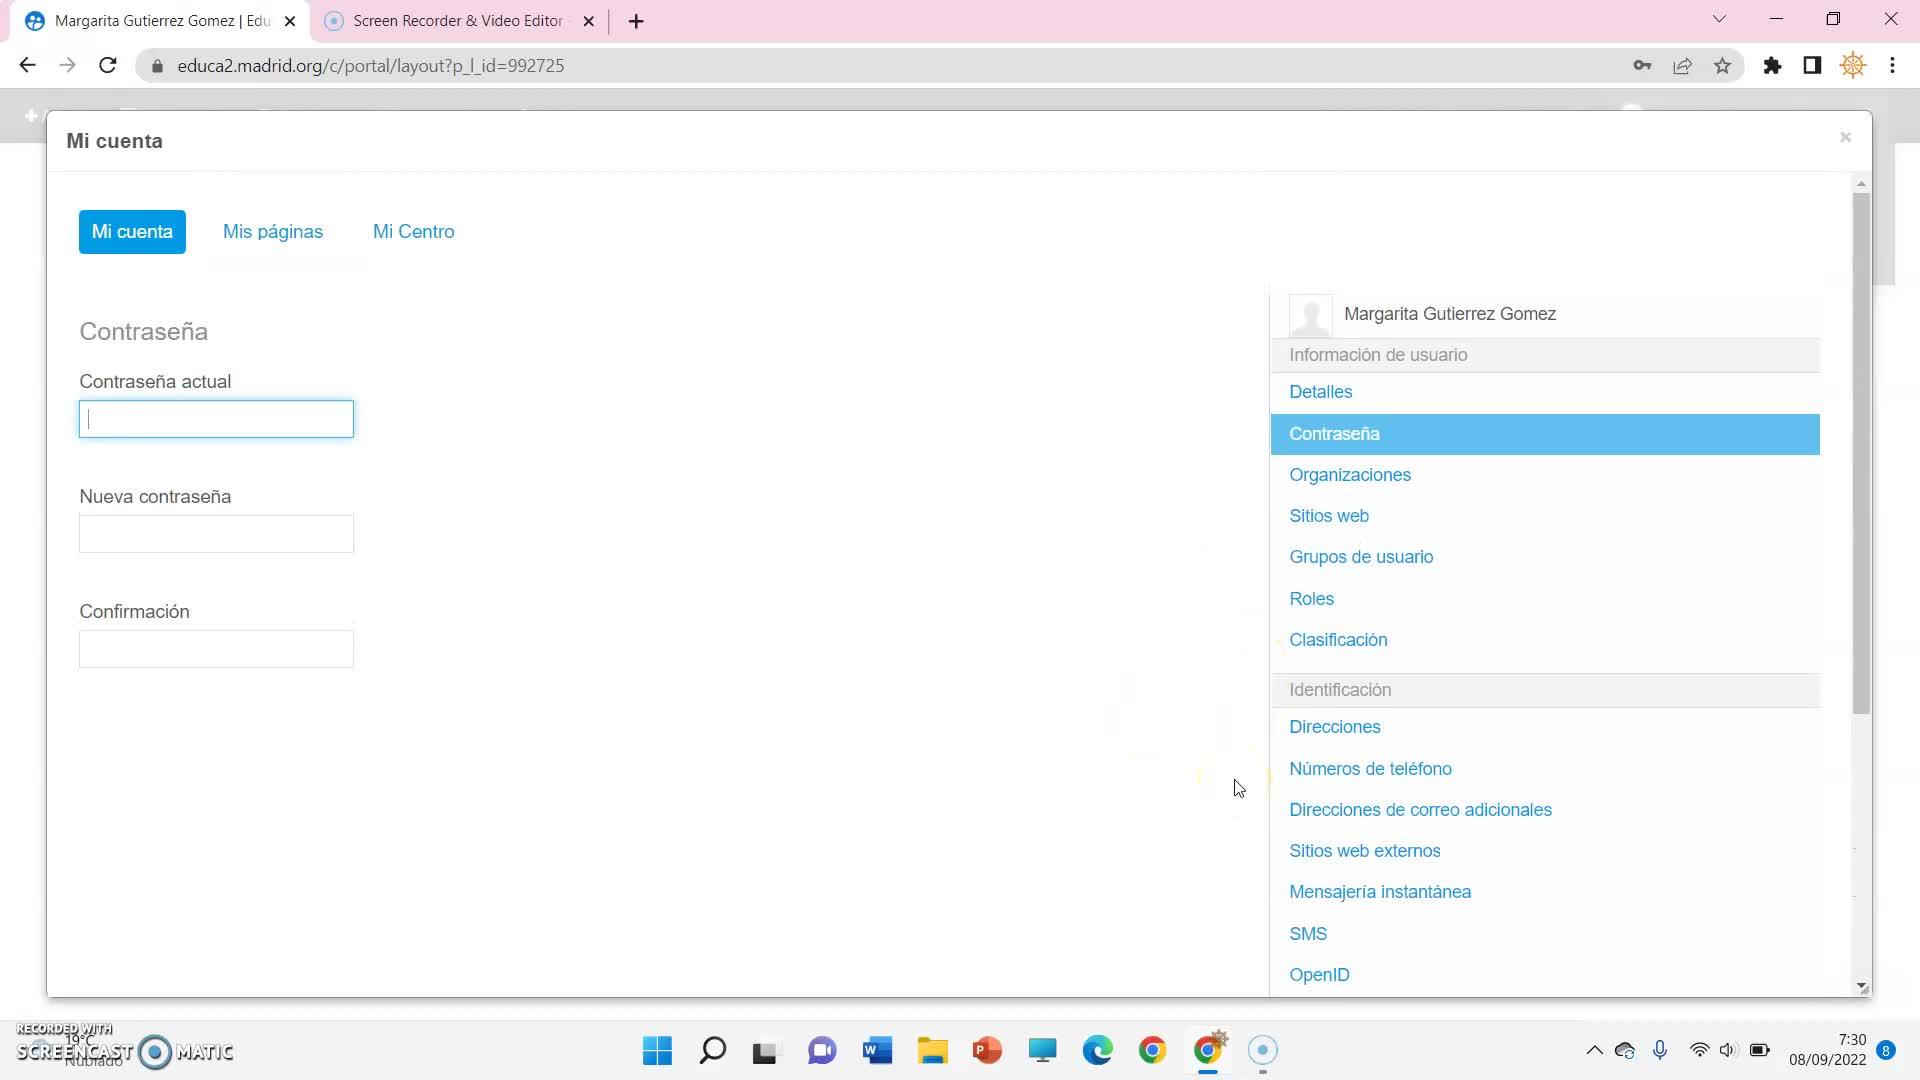Image resolution: width=1920 pixels, height=1080 pixels.
Task: Bookmark this page with star icon
Action: (1722, 66)
